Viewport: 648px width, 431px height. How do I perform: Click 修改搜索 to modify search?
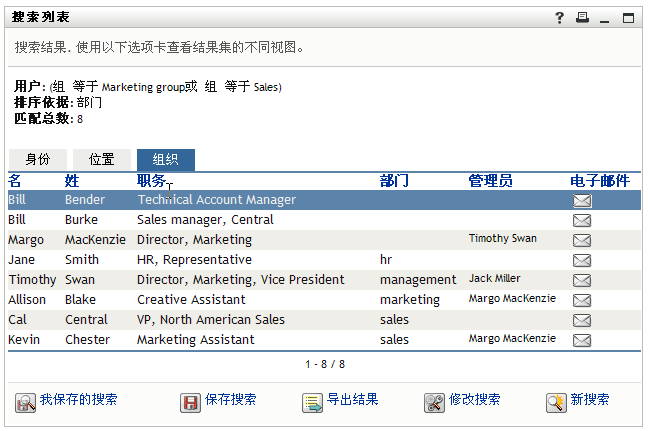463,401
